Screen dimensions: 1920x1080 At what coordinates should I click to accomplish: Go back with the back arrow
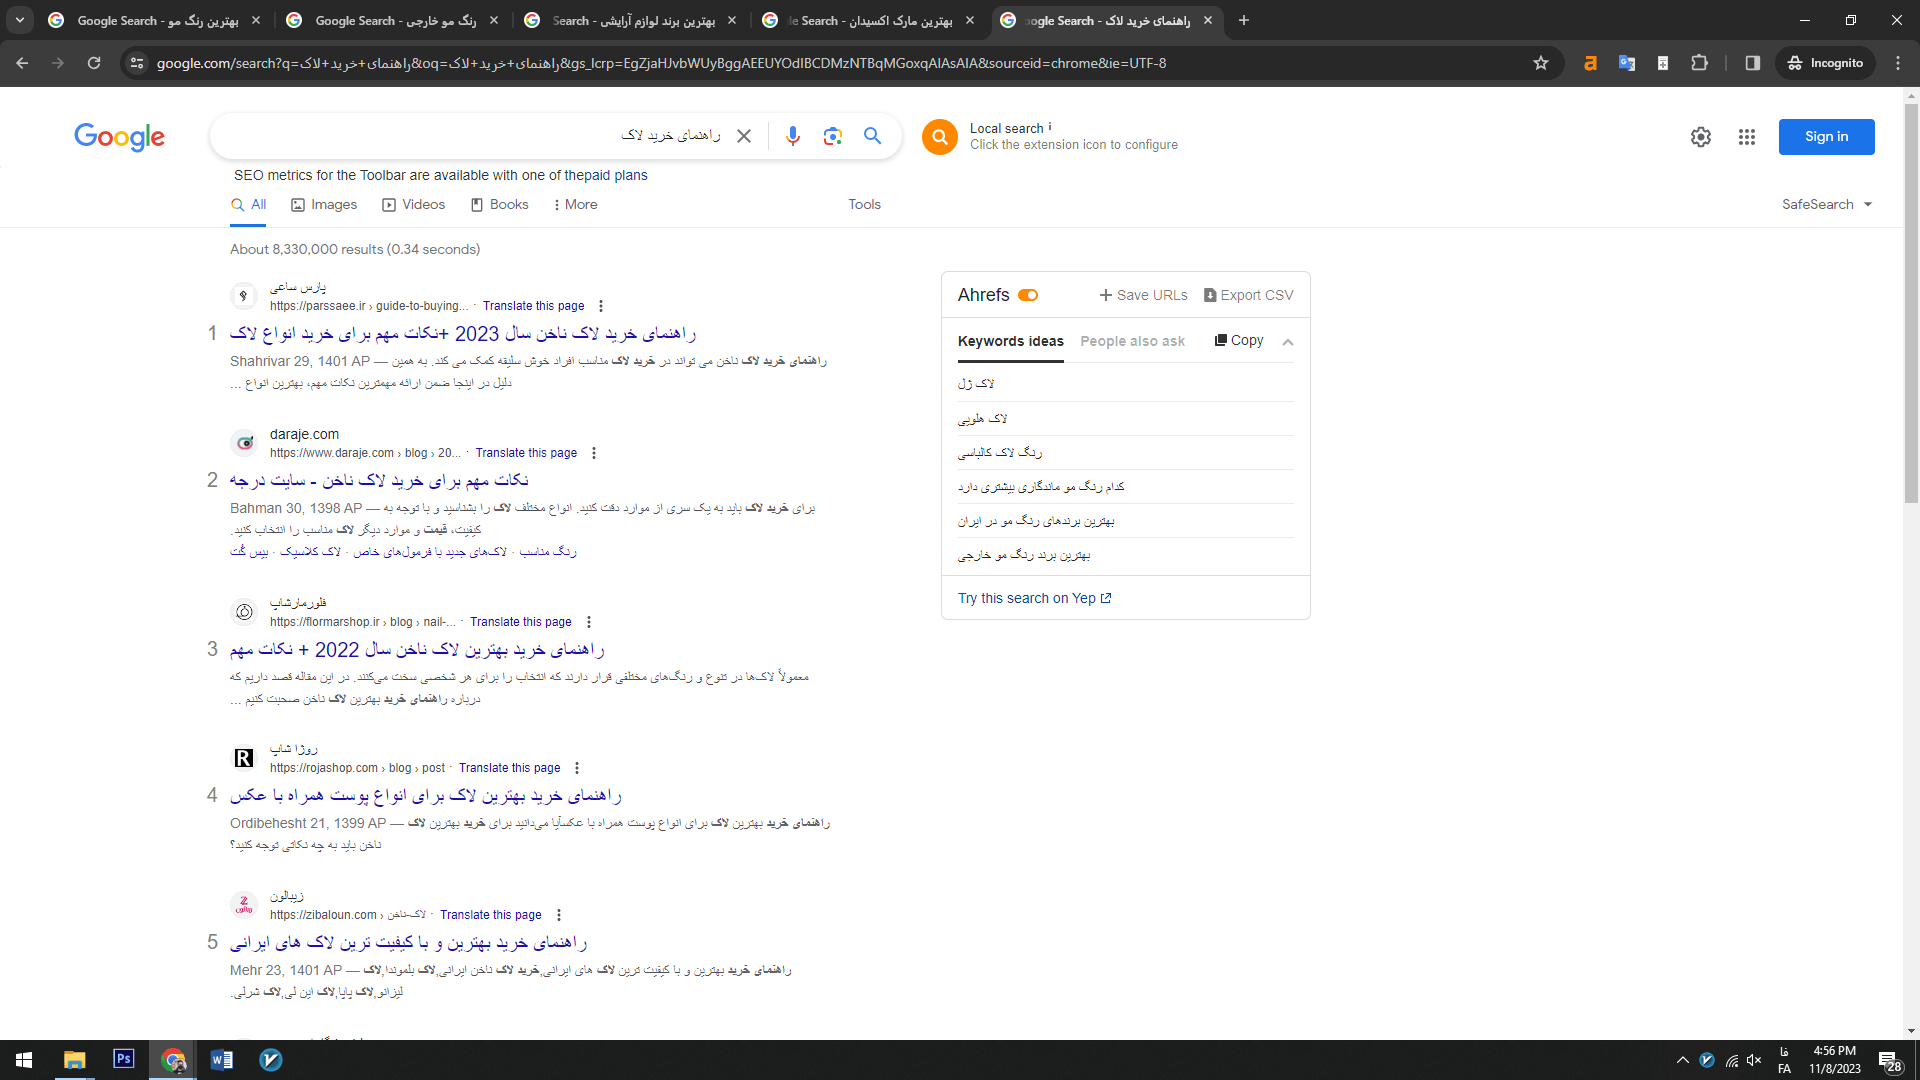[x=22, y=63]
